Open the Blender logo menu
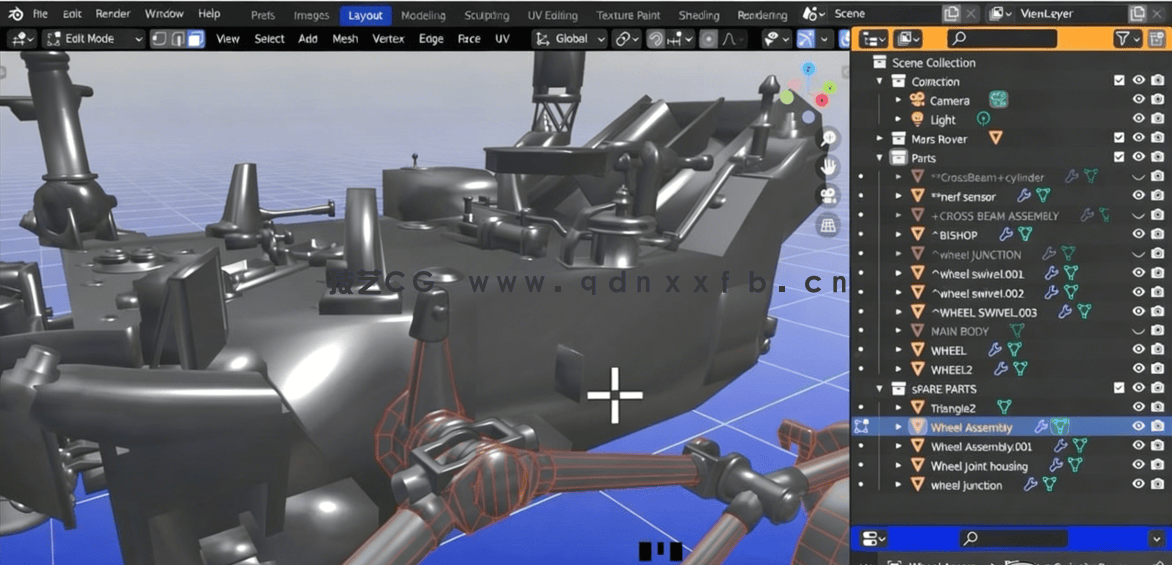The width and height of the screenshot is (1172, 565). [16, 13]
